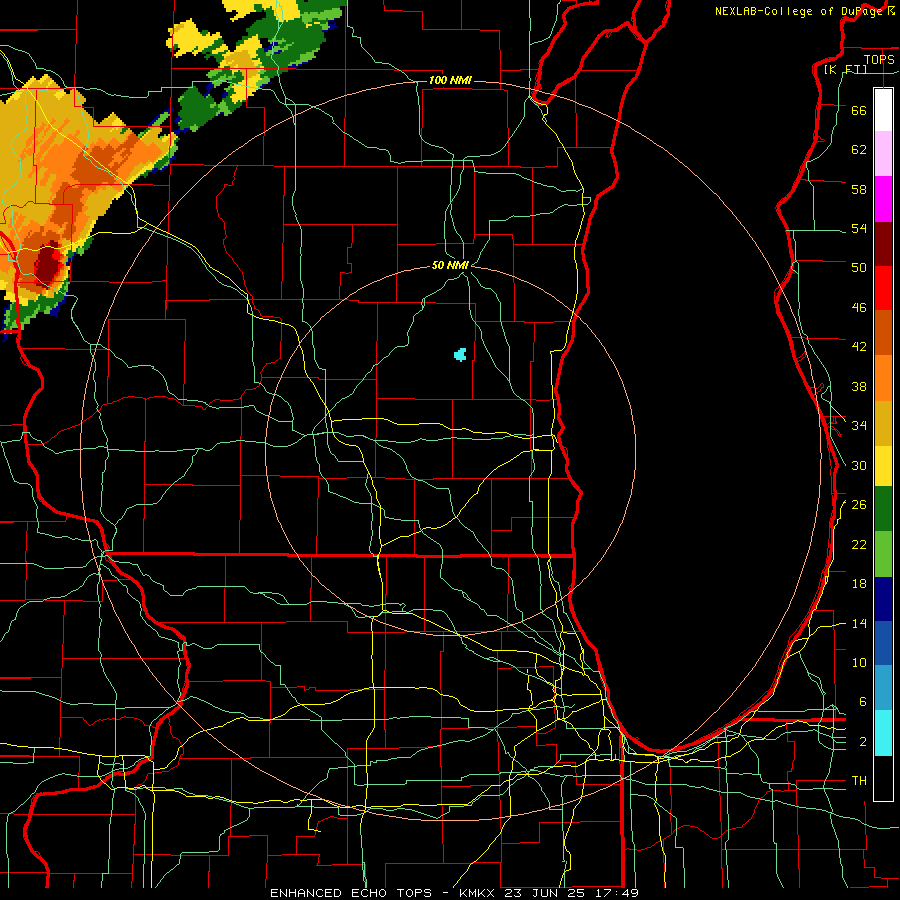This screenshot has width=900, height=900.
Task: Click the "2" scale label
Action: click(862, 742)
